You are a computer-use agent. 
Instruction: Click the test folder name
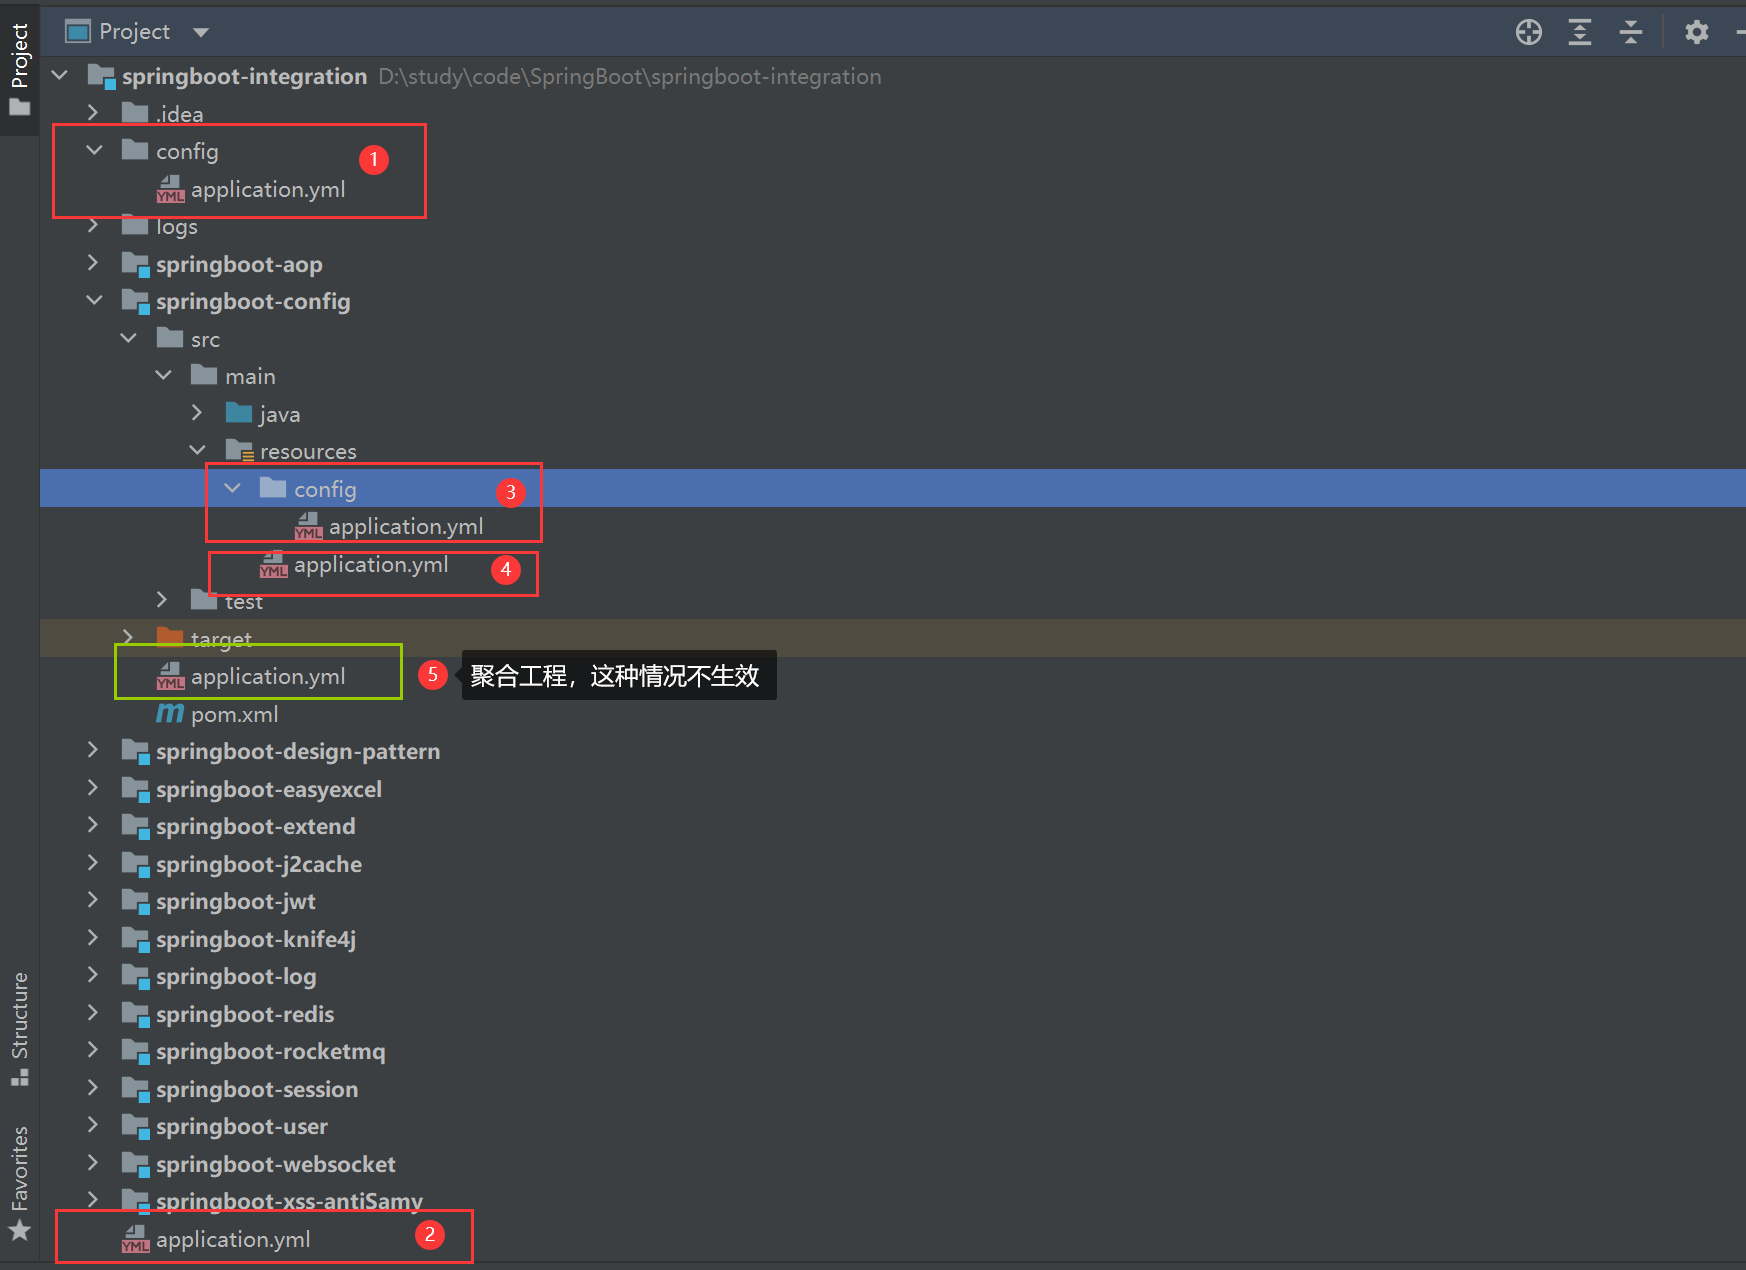click(x=244, y=601)
